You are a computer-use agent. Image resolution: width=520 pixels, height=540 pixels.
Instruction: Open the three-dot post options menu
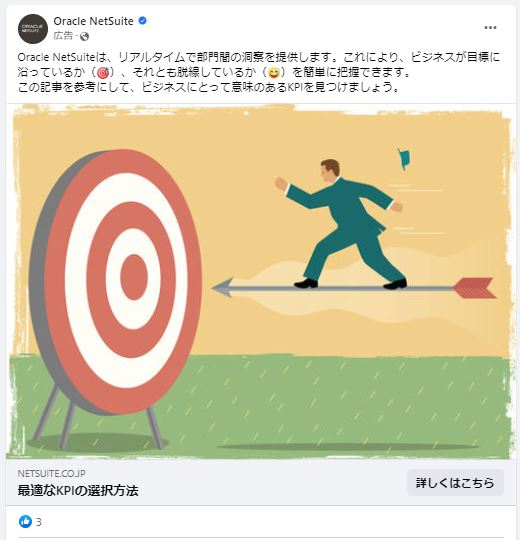pos(490,28)
